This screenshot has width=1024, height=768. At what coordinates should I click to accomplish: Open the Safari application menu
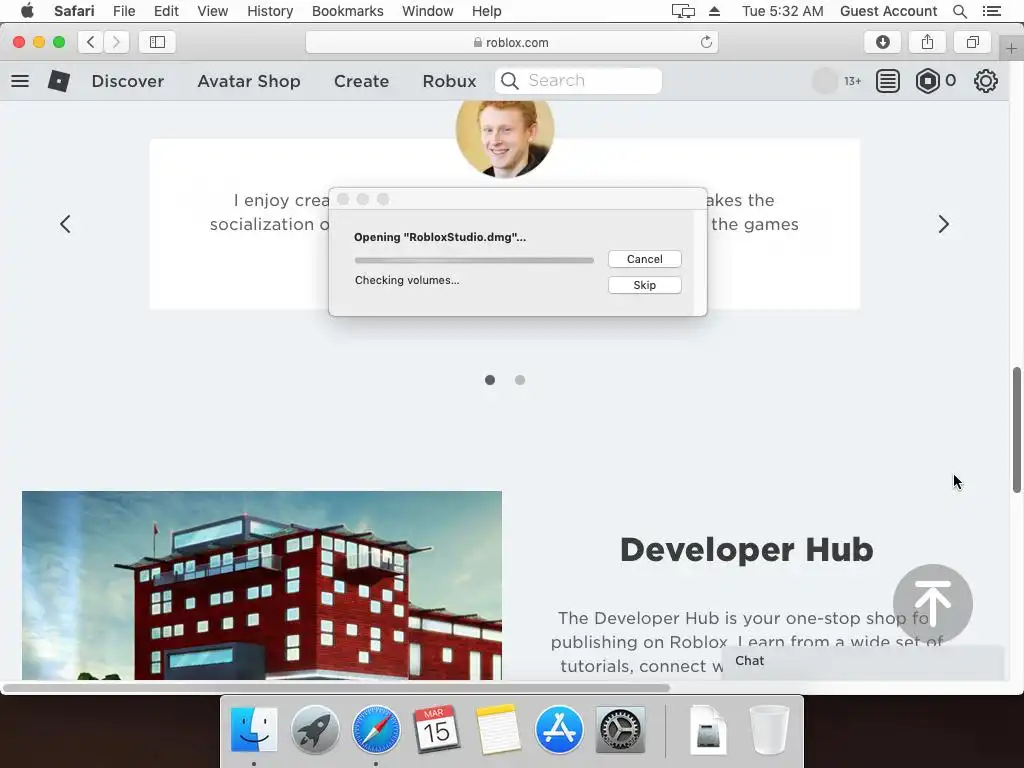(x=74, y=11)
